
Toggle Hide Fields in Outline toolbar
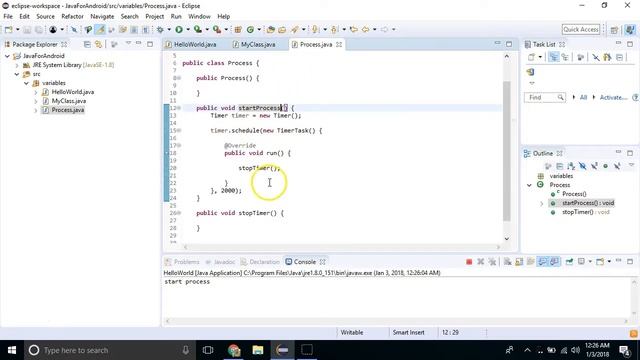582,166
